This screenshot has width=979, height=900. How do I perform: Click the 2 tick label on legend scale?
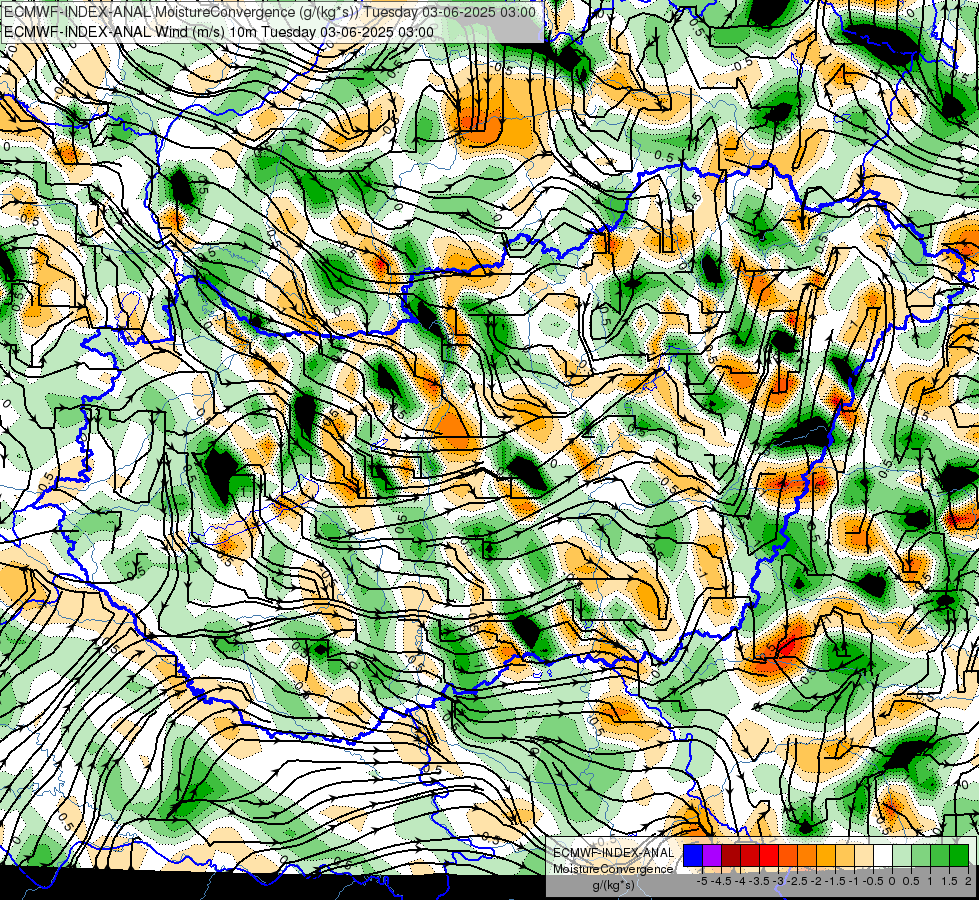(x=968, y=881)
